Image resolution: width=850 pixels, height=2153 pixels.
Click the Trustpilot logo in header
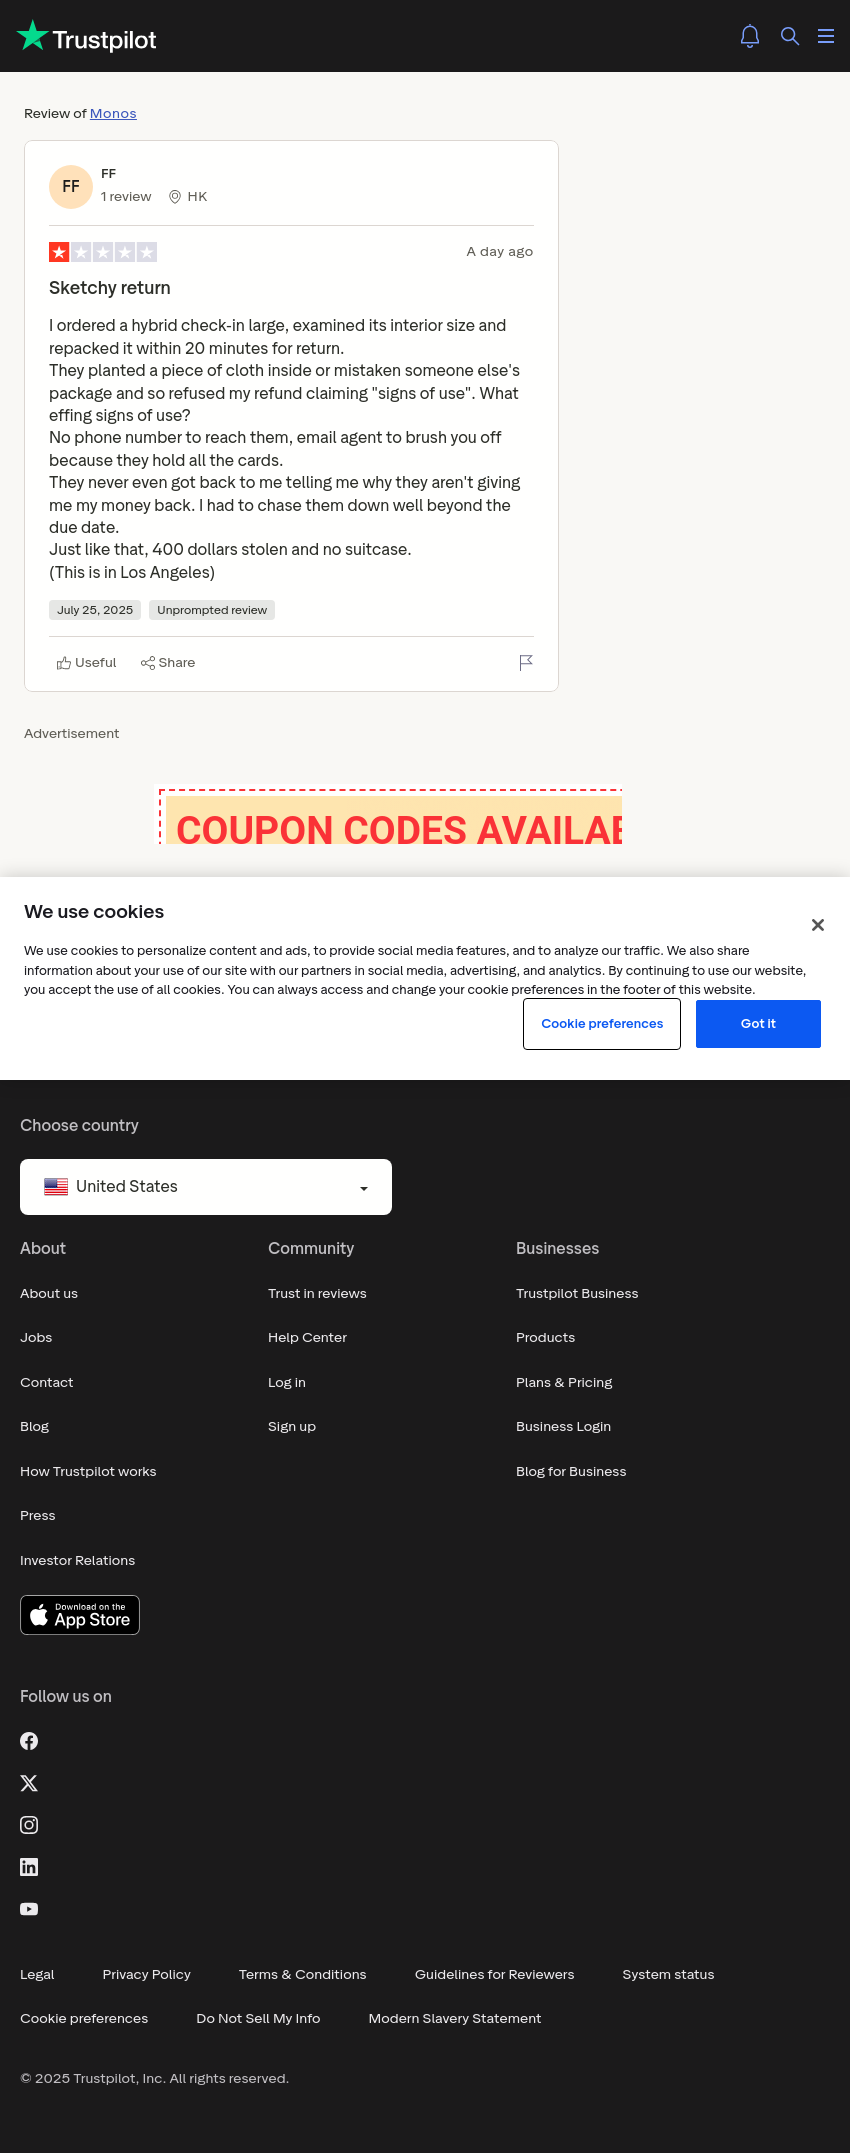click(x=87, y=37)
